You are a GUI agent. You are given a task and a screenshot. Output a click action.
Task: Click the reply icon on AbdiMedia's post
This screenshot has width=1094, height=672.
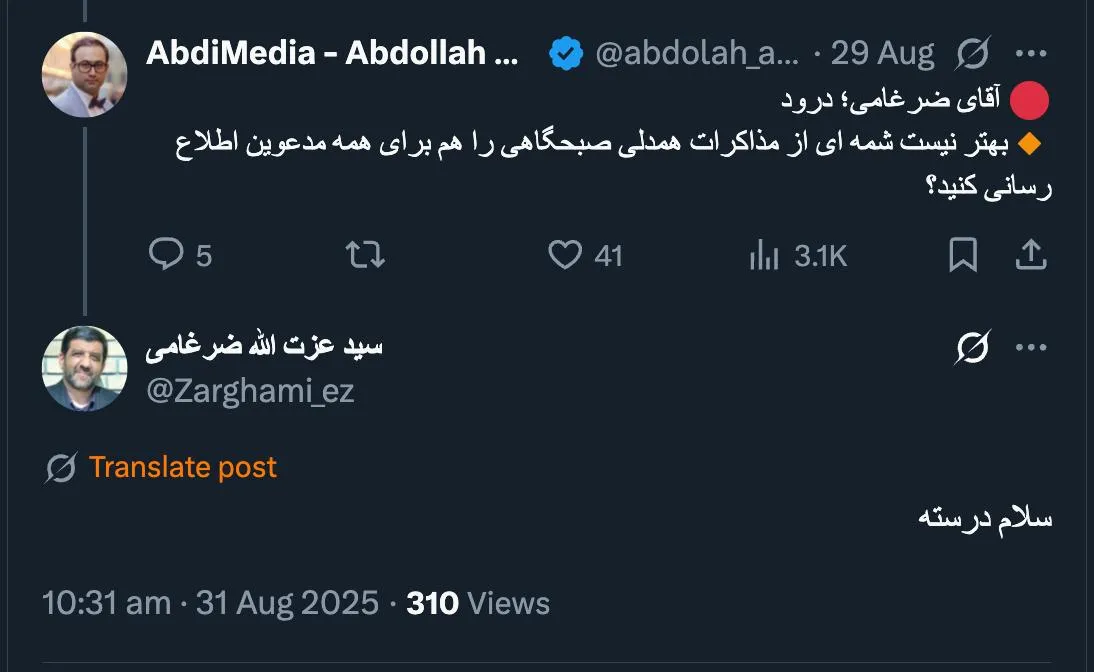(166, 256)
